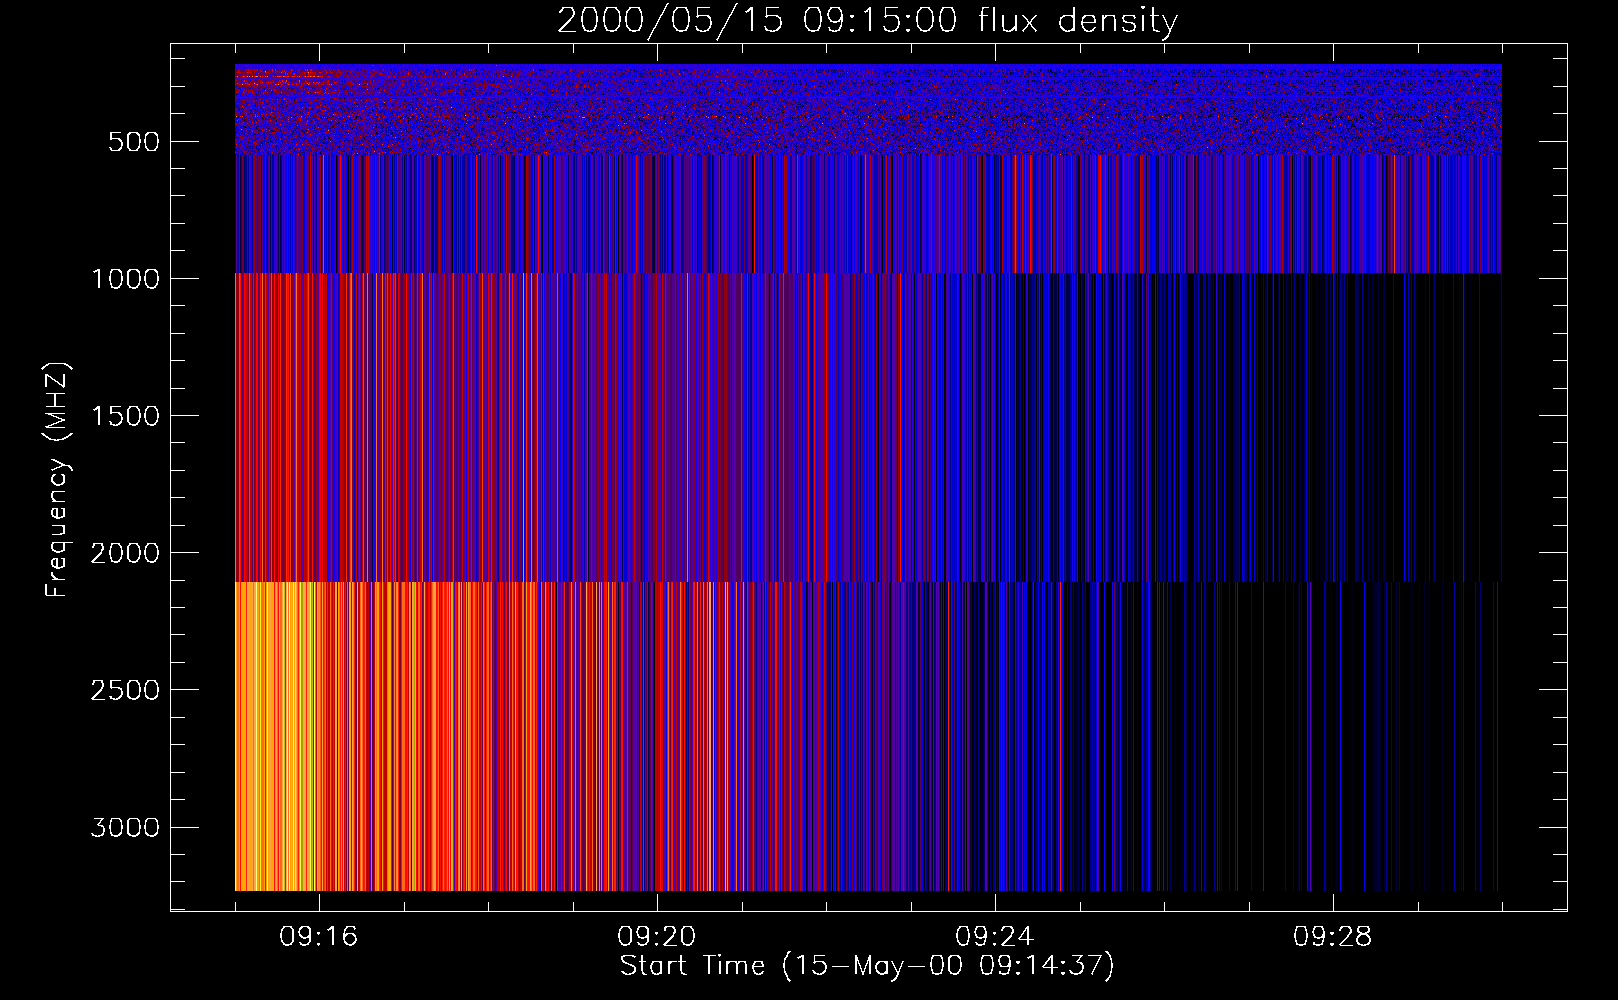Click the "Start Time (15-May-00 09:14:37)" axis label
This screenshot has width=1618, height=1000.
[x=867, y=966]
